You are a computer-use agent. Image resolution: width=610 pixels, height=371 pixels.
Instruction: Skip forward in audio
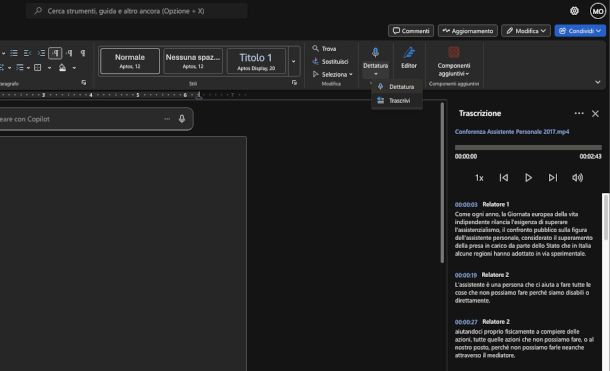553,178
